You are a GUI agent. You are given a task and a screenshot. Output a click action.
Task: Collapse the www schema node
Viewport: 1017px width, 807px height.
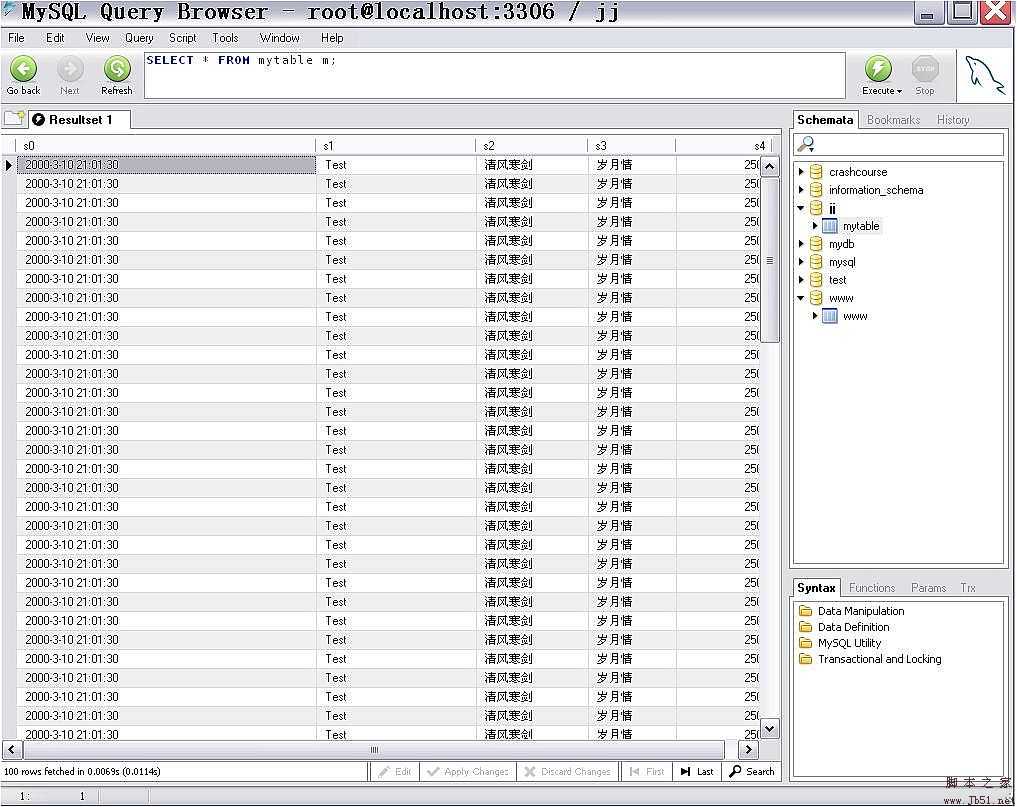pyautogui.click(x=801, y=298)
